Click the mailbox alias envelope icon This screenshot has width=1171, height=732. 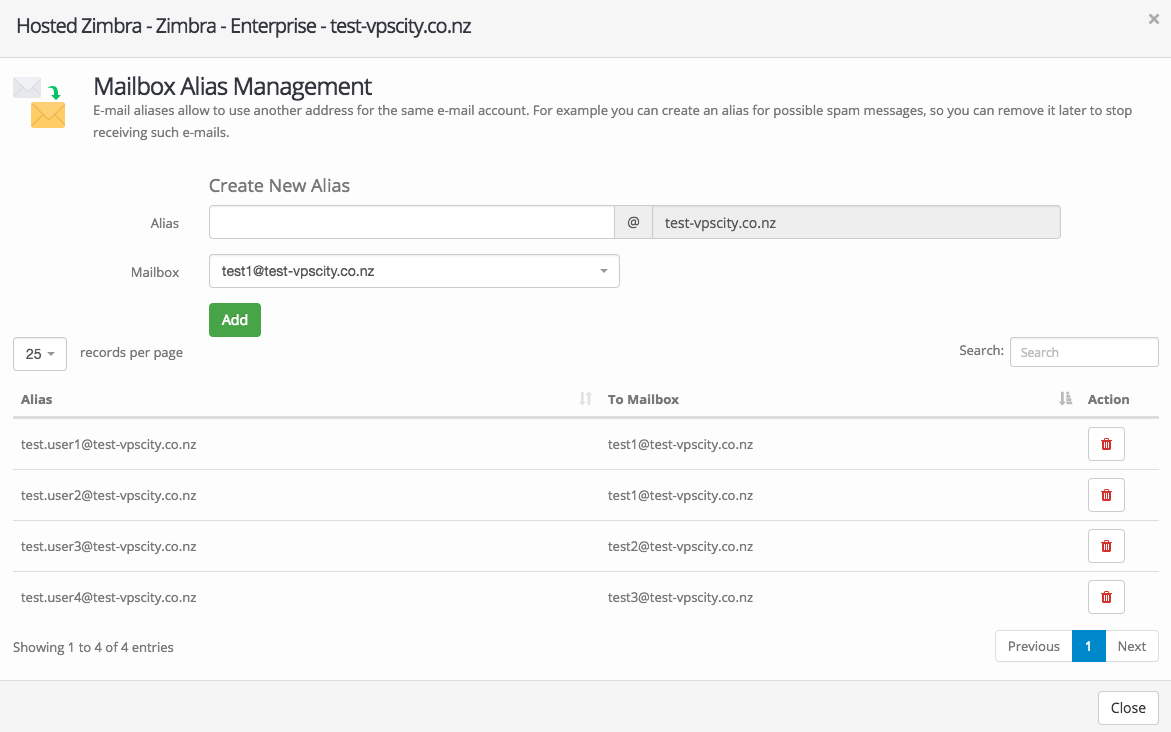coord(40,103)
